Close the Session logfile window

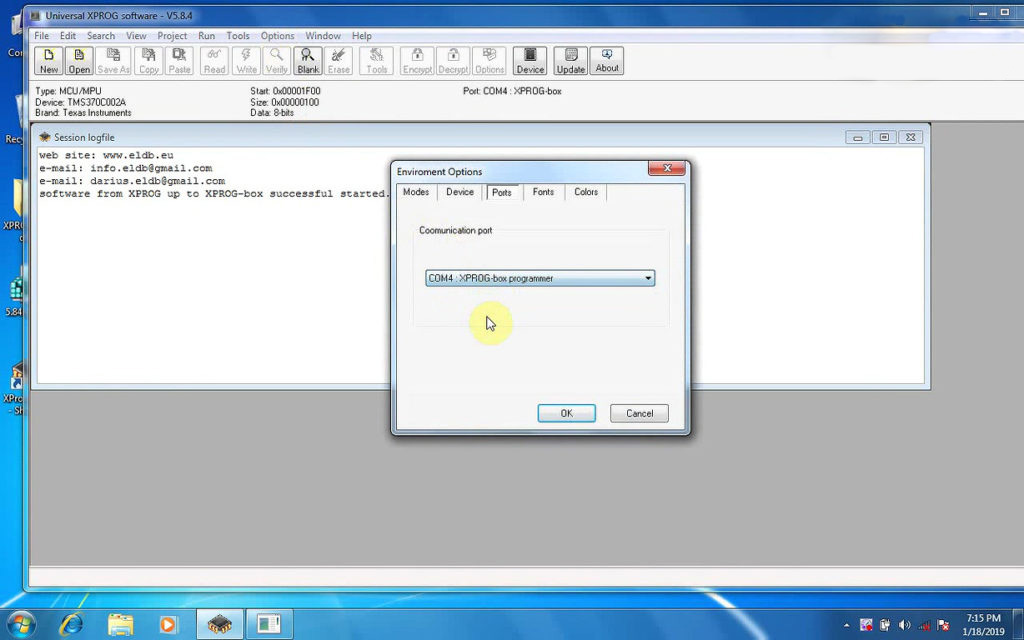(x=910, y=137)
